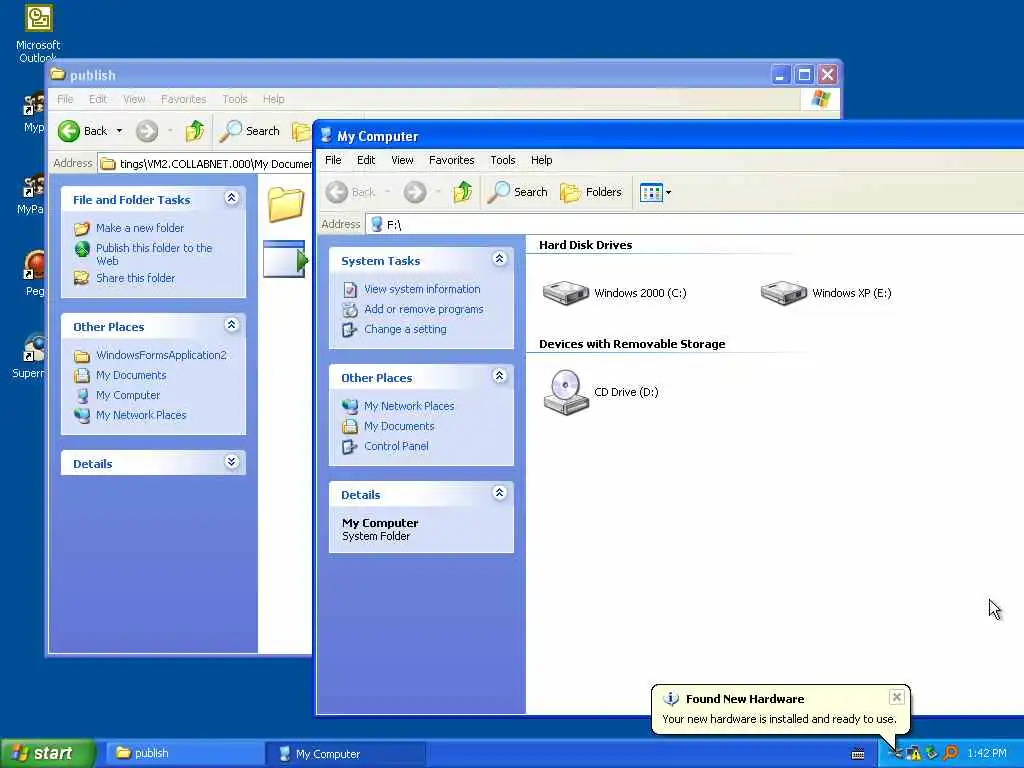Click the Up folder icon in My Computer toolbar
Screen dimensions: 1024x768
pos(462,192)
